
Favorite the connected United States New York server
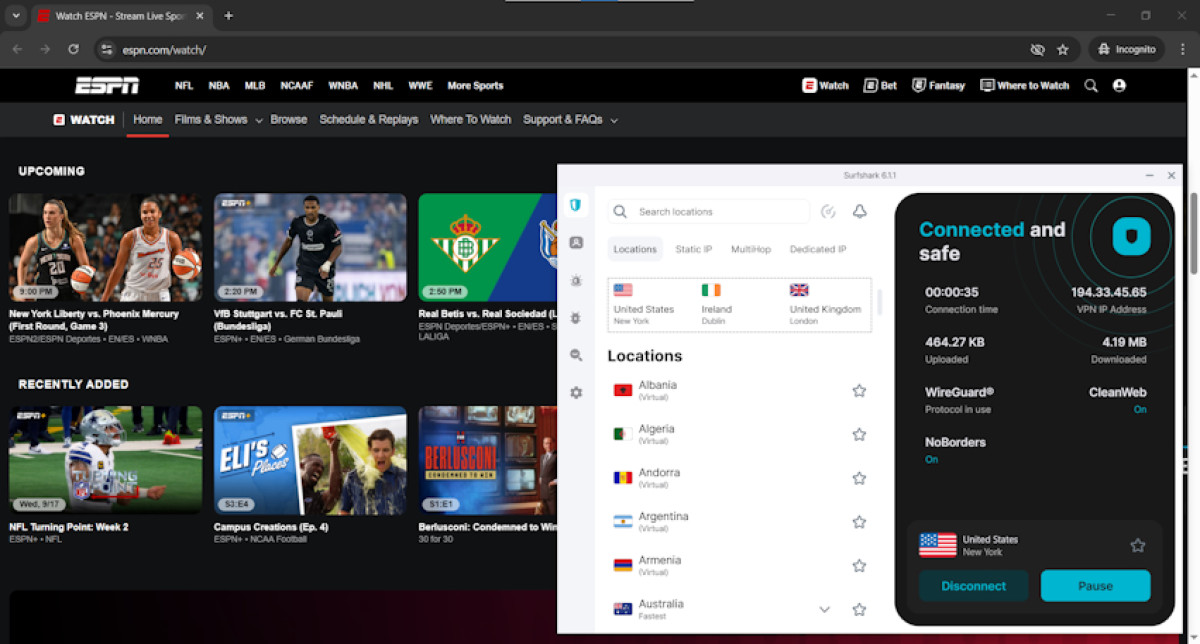click(x=1138, y=545)
